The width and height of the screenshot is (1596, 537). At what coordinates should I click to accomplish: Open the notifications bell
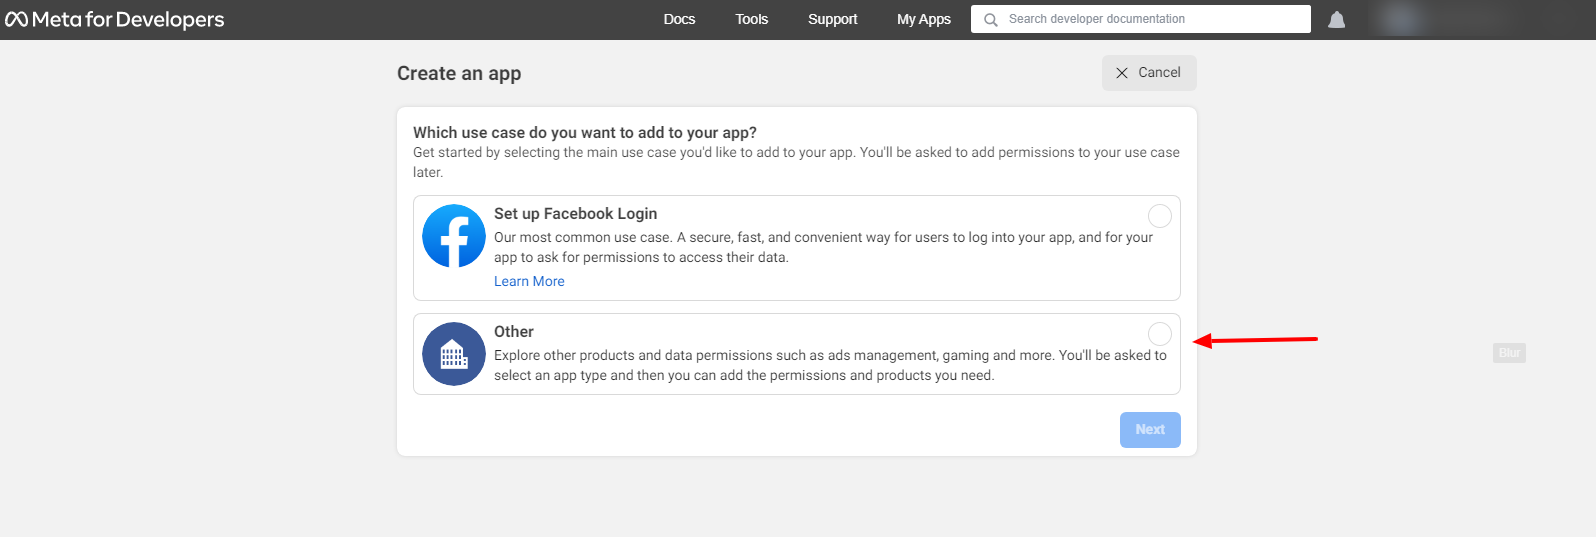(1336, 19)
